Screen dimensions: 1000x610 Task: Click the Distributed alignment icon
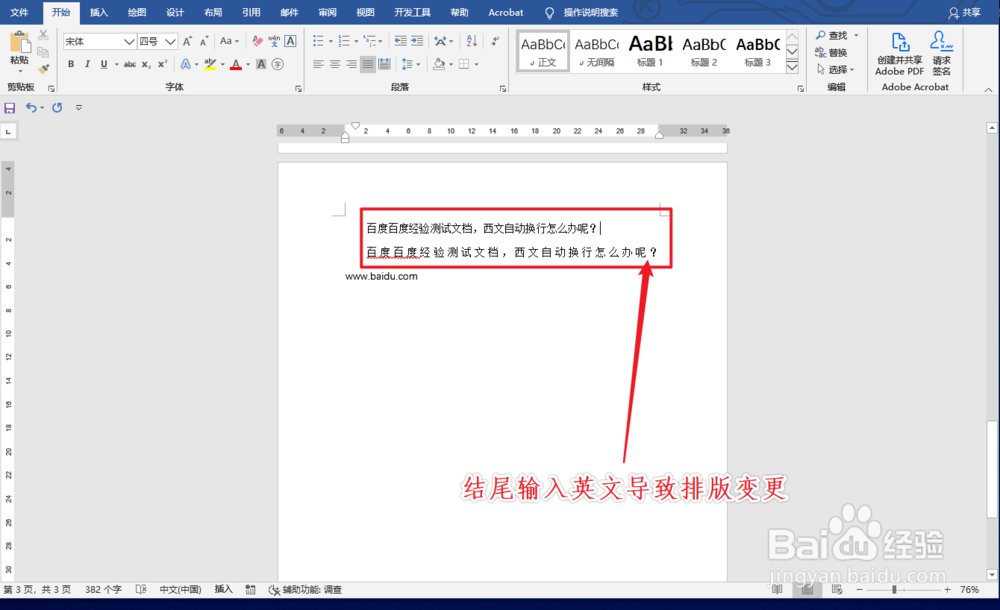pyautogui.click(x=385, y=64)
